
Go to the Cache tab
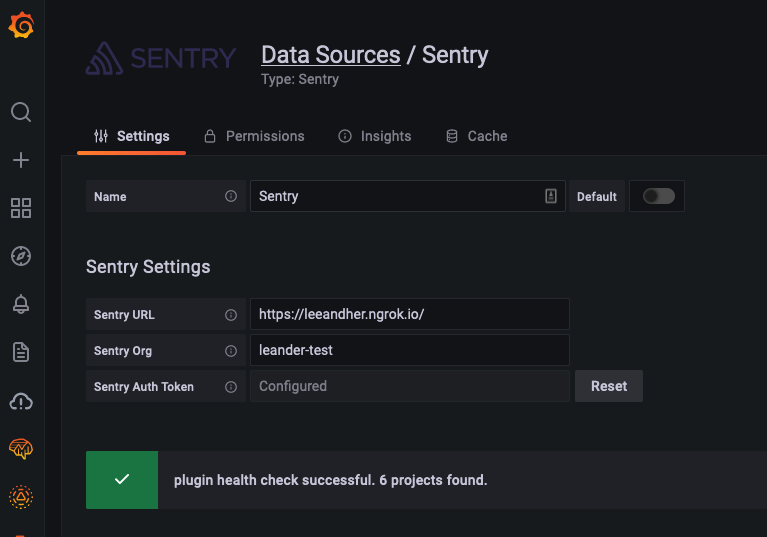tap(476, 136)
